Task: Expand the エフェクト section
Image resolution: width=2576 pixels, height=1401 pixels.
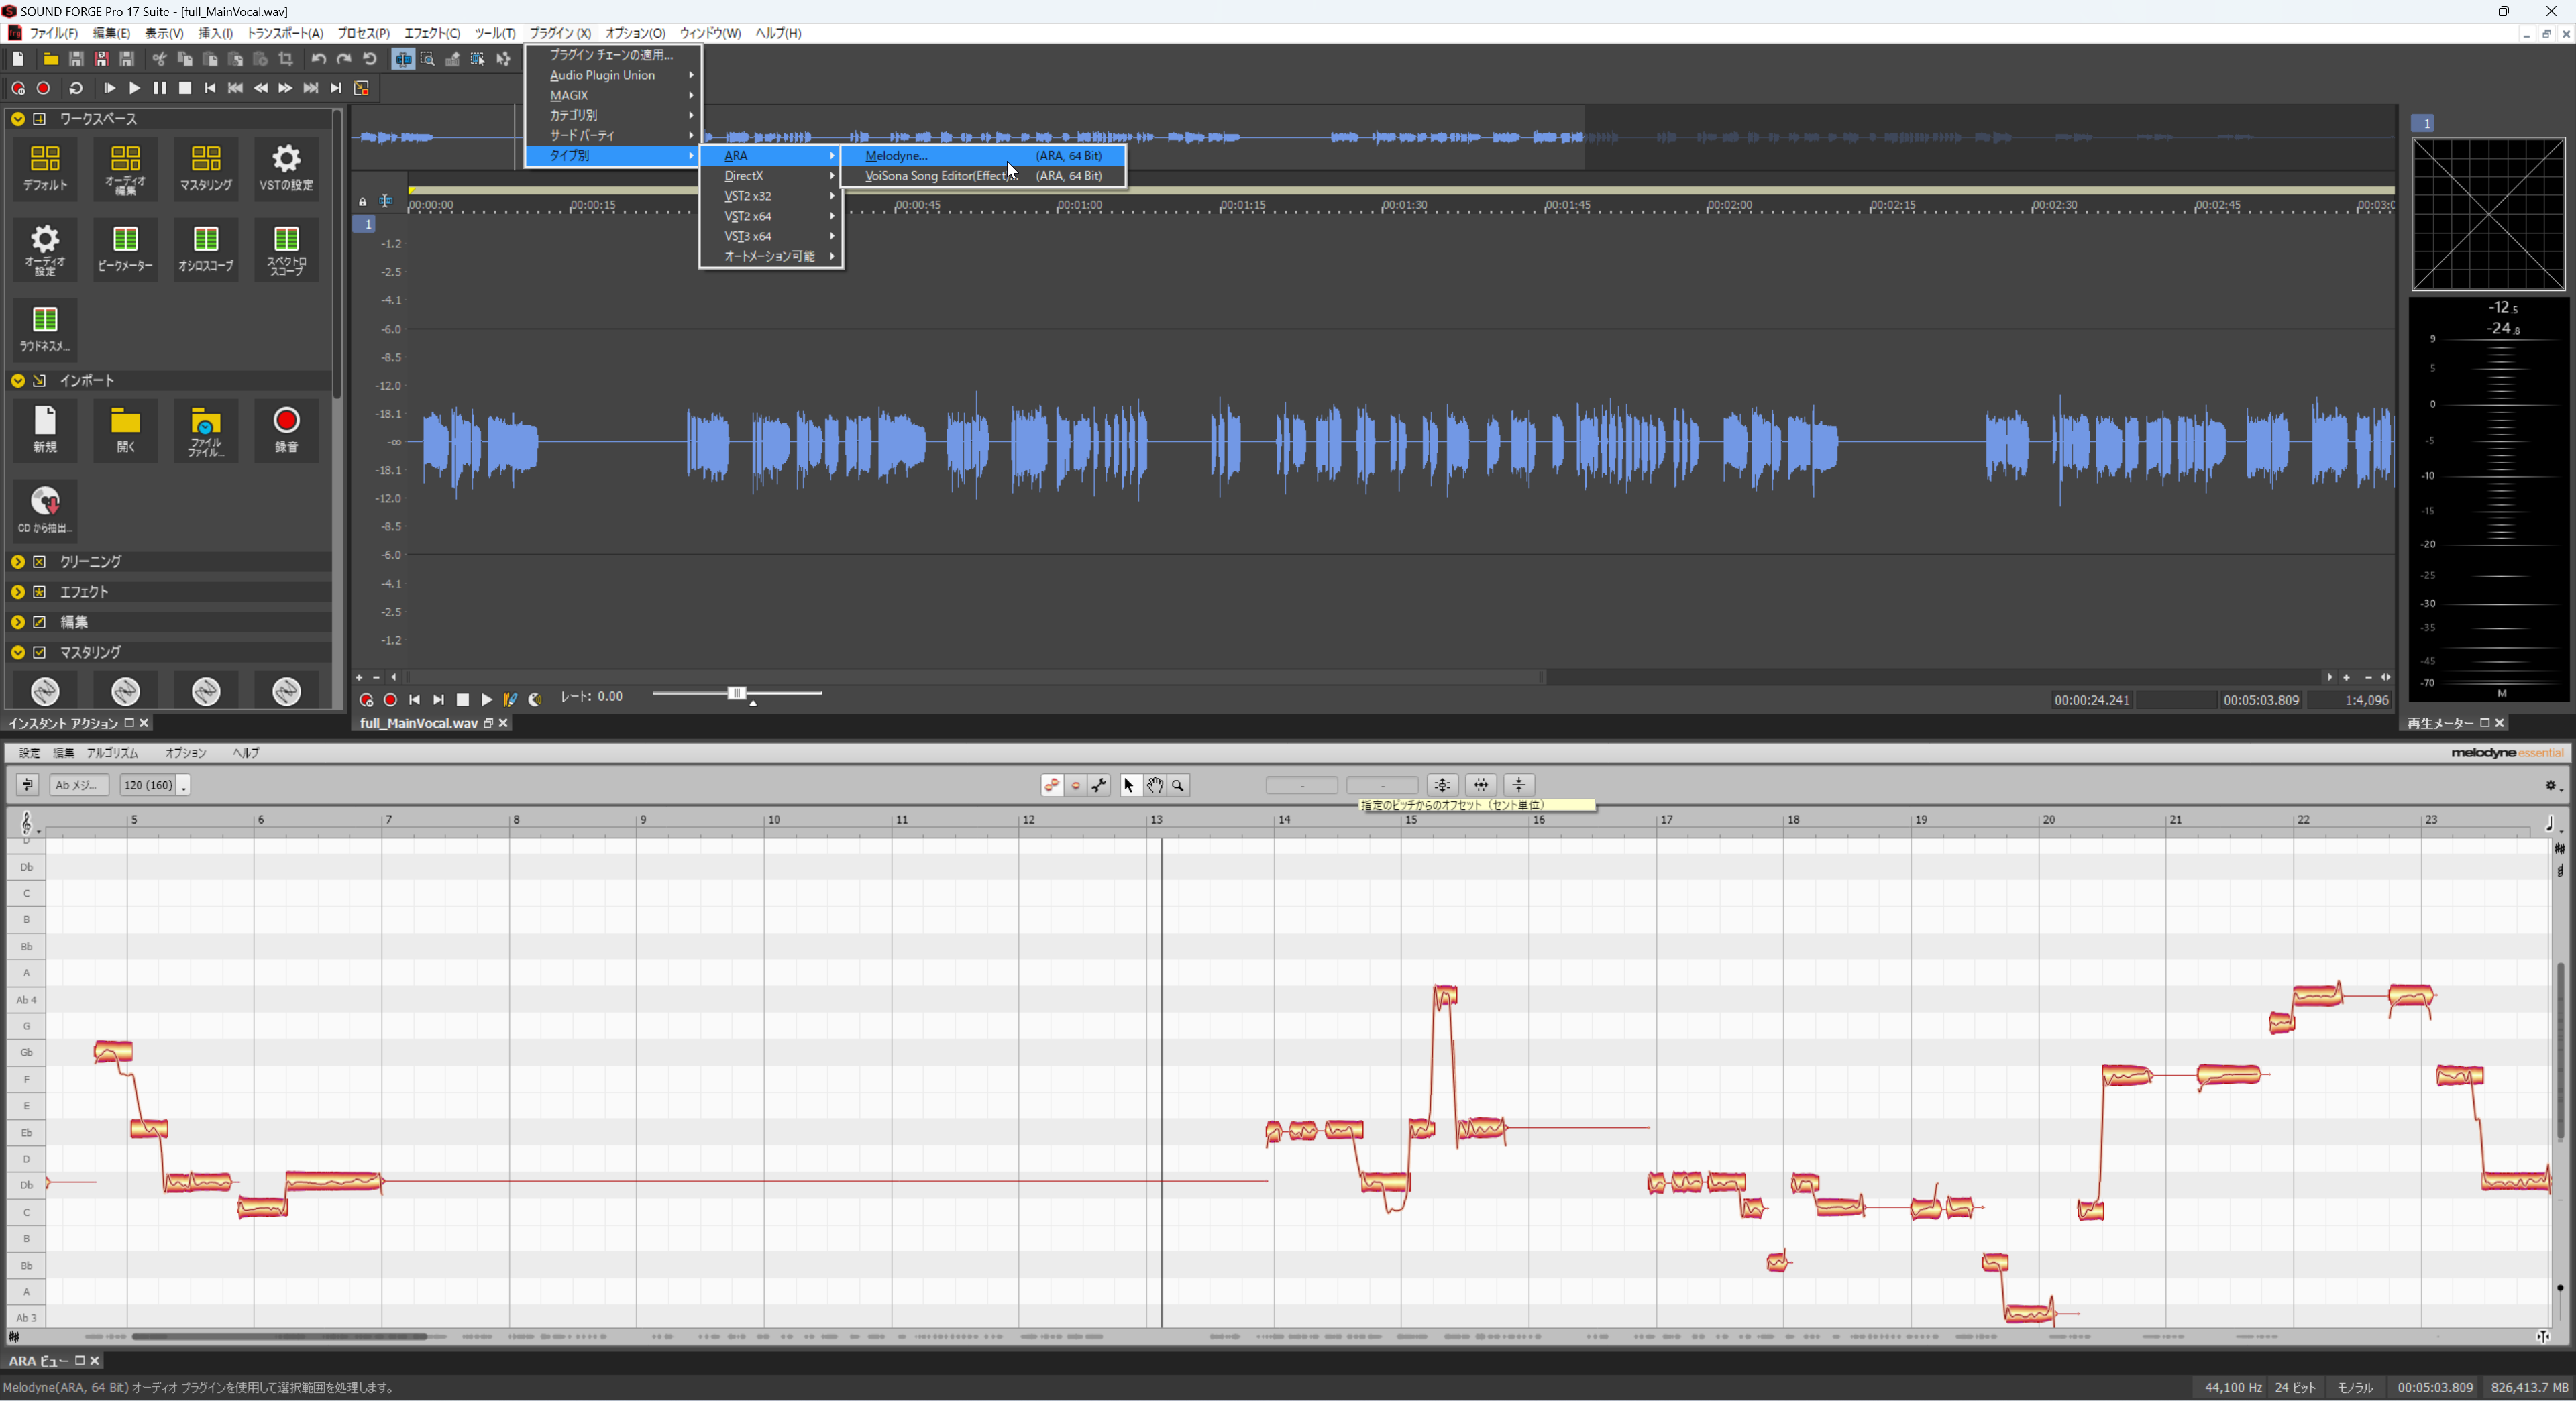Action: click(18, 592)
